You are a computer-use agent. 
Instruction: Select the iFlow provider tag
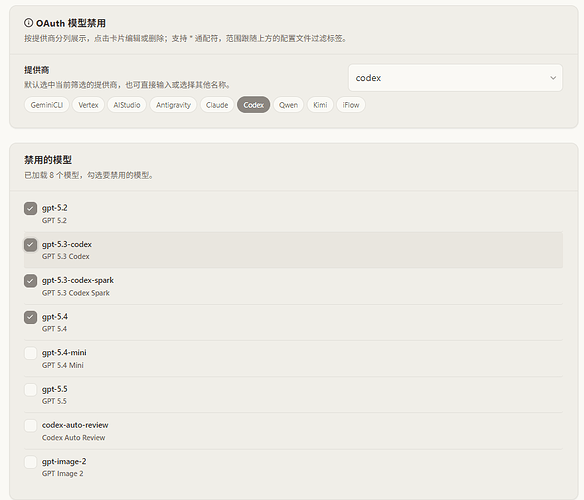pos(351,105)
